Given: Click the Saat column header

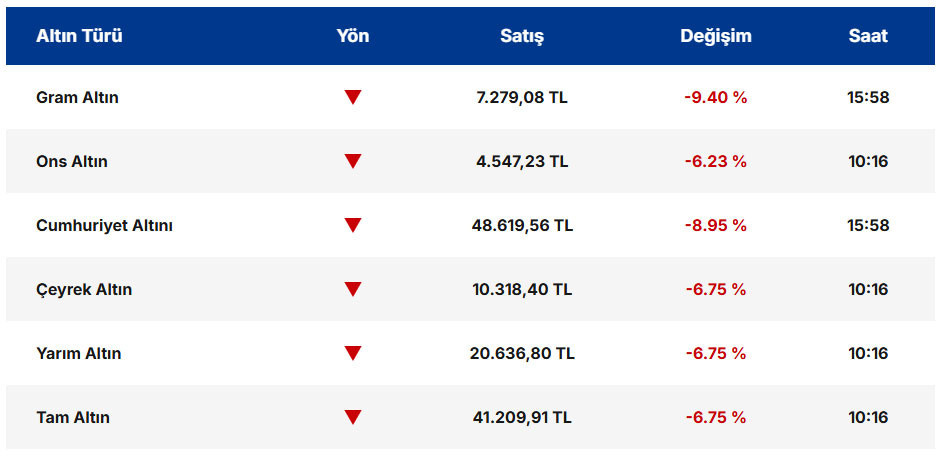Looking at the screenshot, I should click(868, 36).
